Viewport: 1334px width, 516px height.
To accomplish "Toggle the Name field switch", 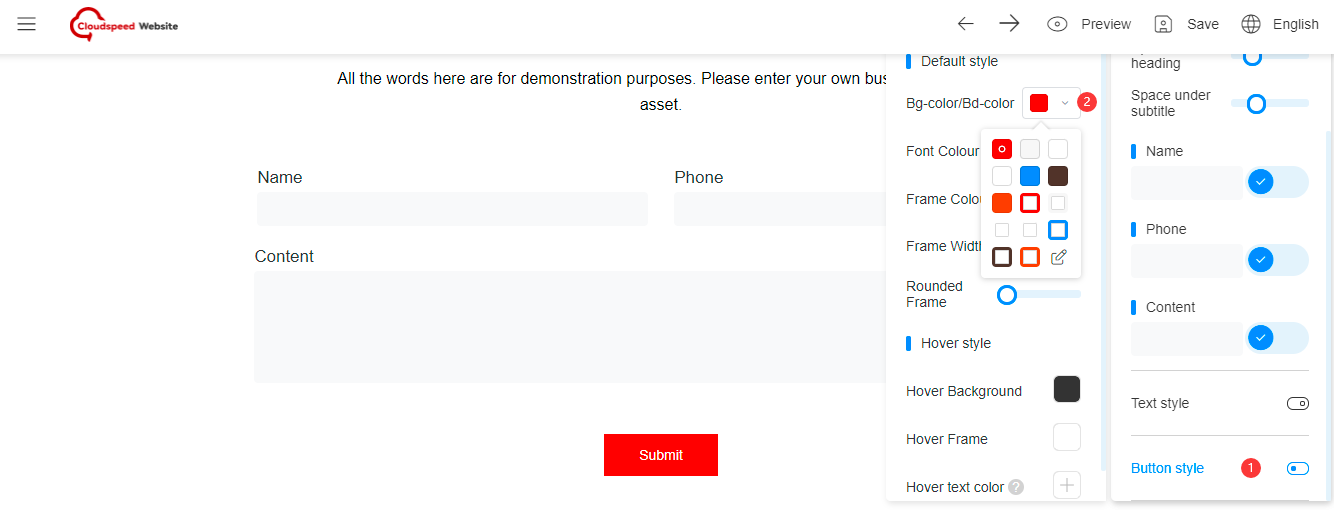I will click(x=1277, y=182).
